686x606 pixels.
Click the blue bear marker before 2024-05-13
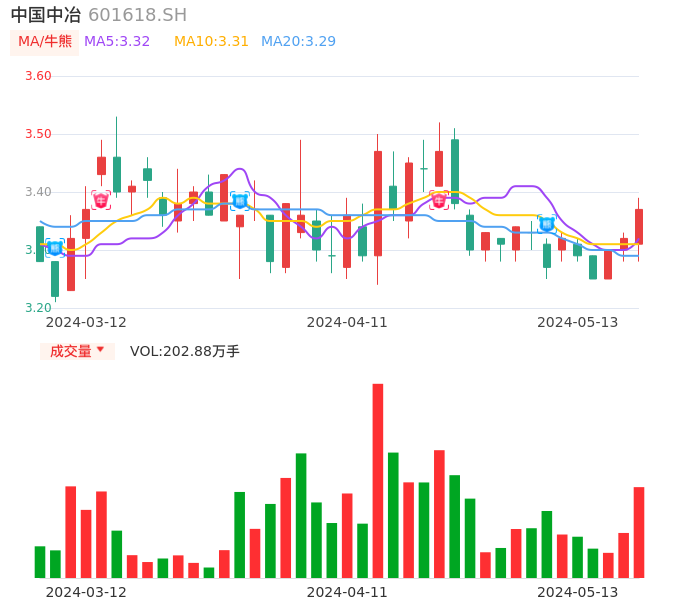pyautogui.click(x=546, y=224)
